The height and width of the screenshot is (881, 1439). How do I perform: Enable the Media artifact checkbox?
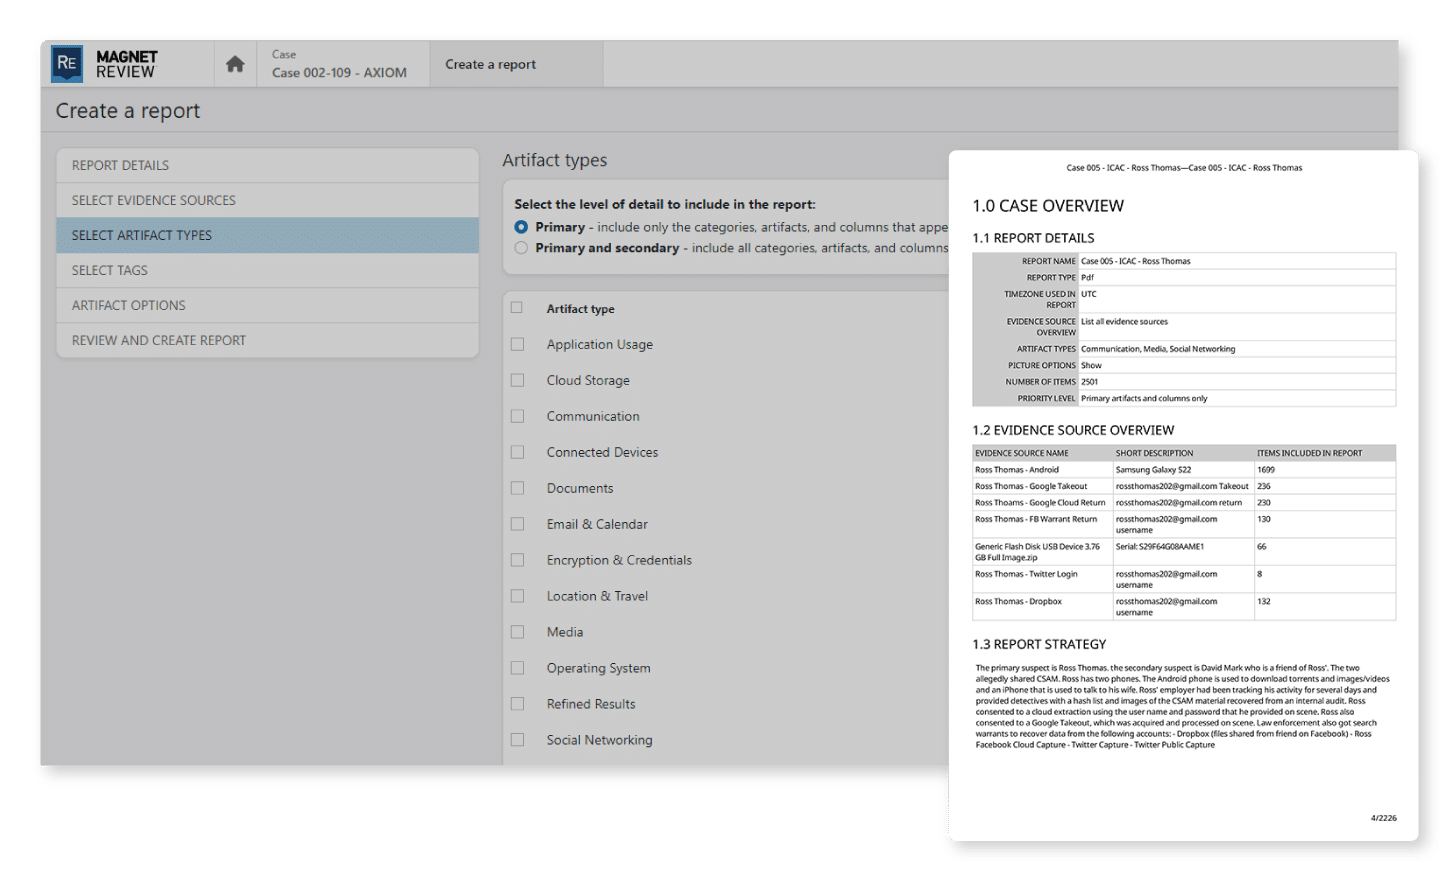[x=517, y=632]
